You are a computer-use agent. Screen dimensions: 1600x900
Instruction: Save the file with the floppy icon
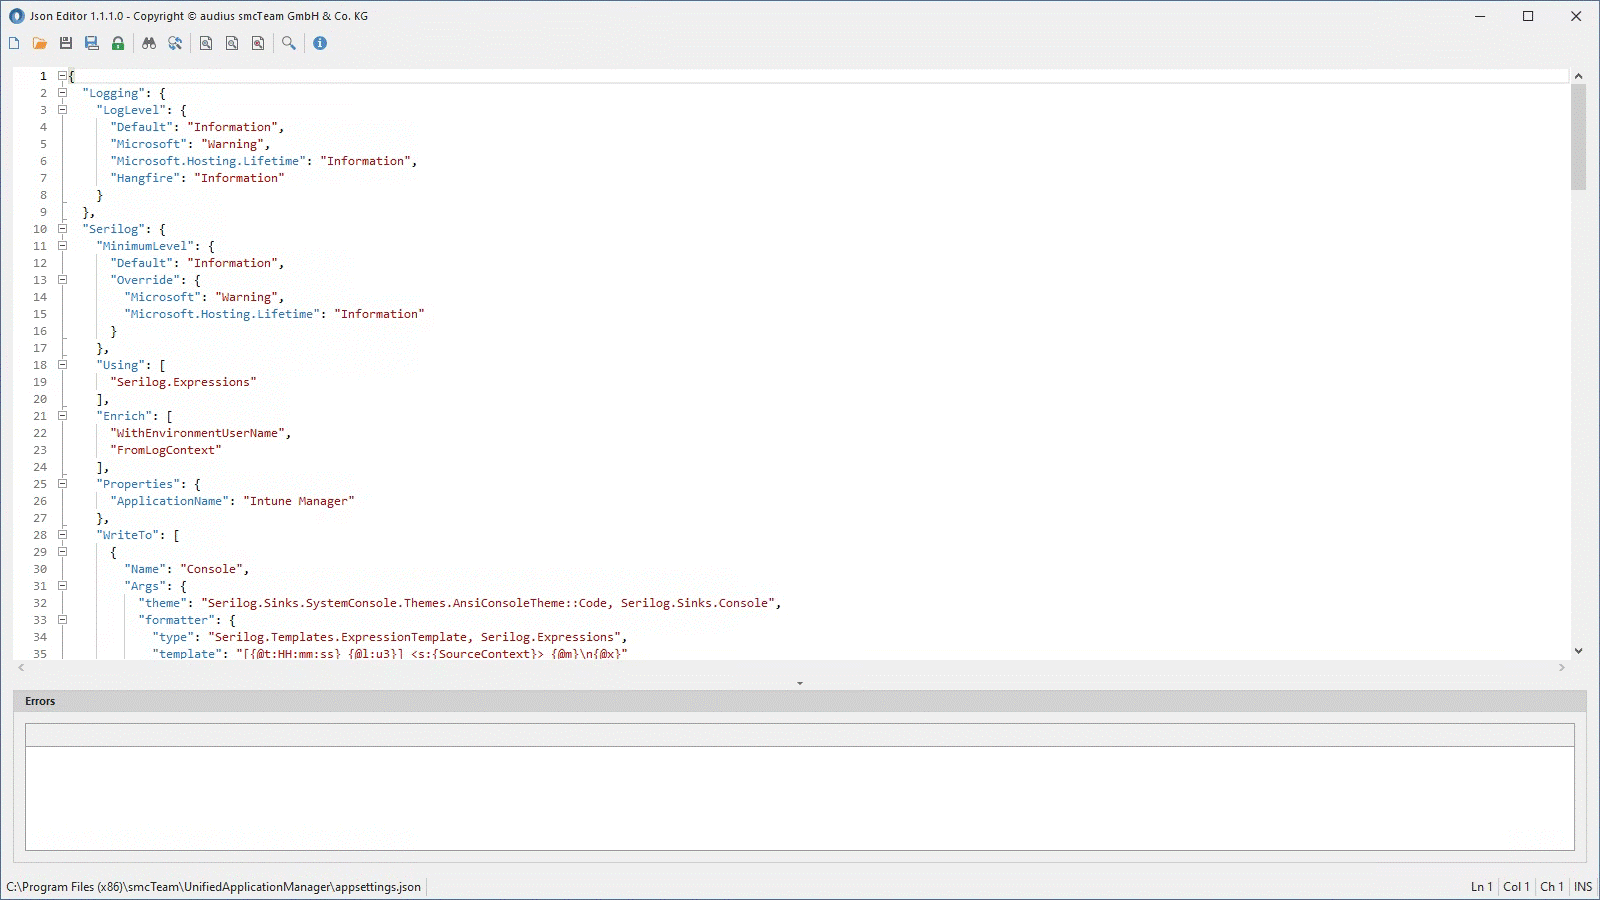(x=66, y=43)
